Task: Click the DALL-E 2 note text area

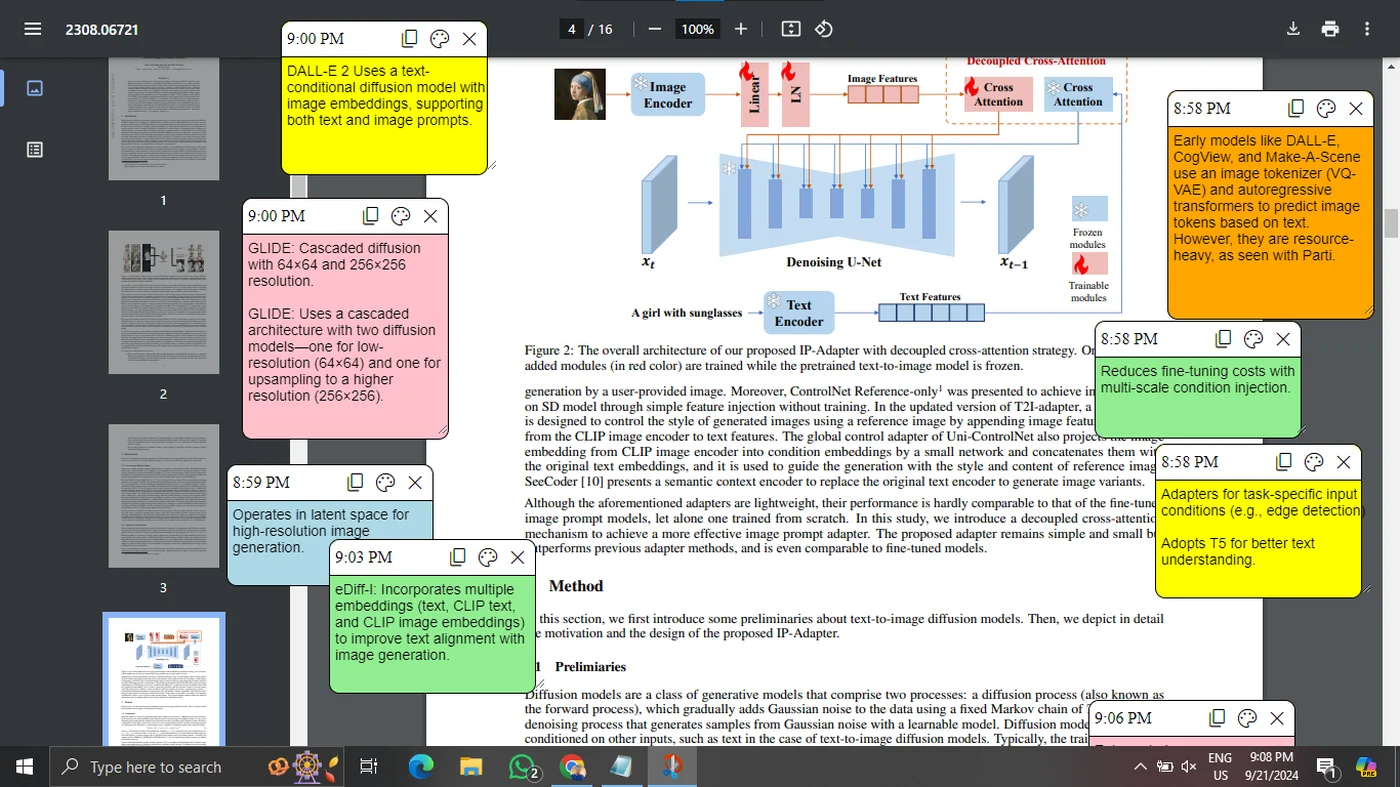Action: pos(384,116)
